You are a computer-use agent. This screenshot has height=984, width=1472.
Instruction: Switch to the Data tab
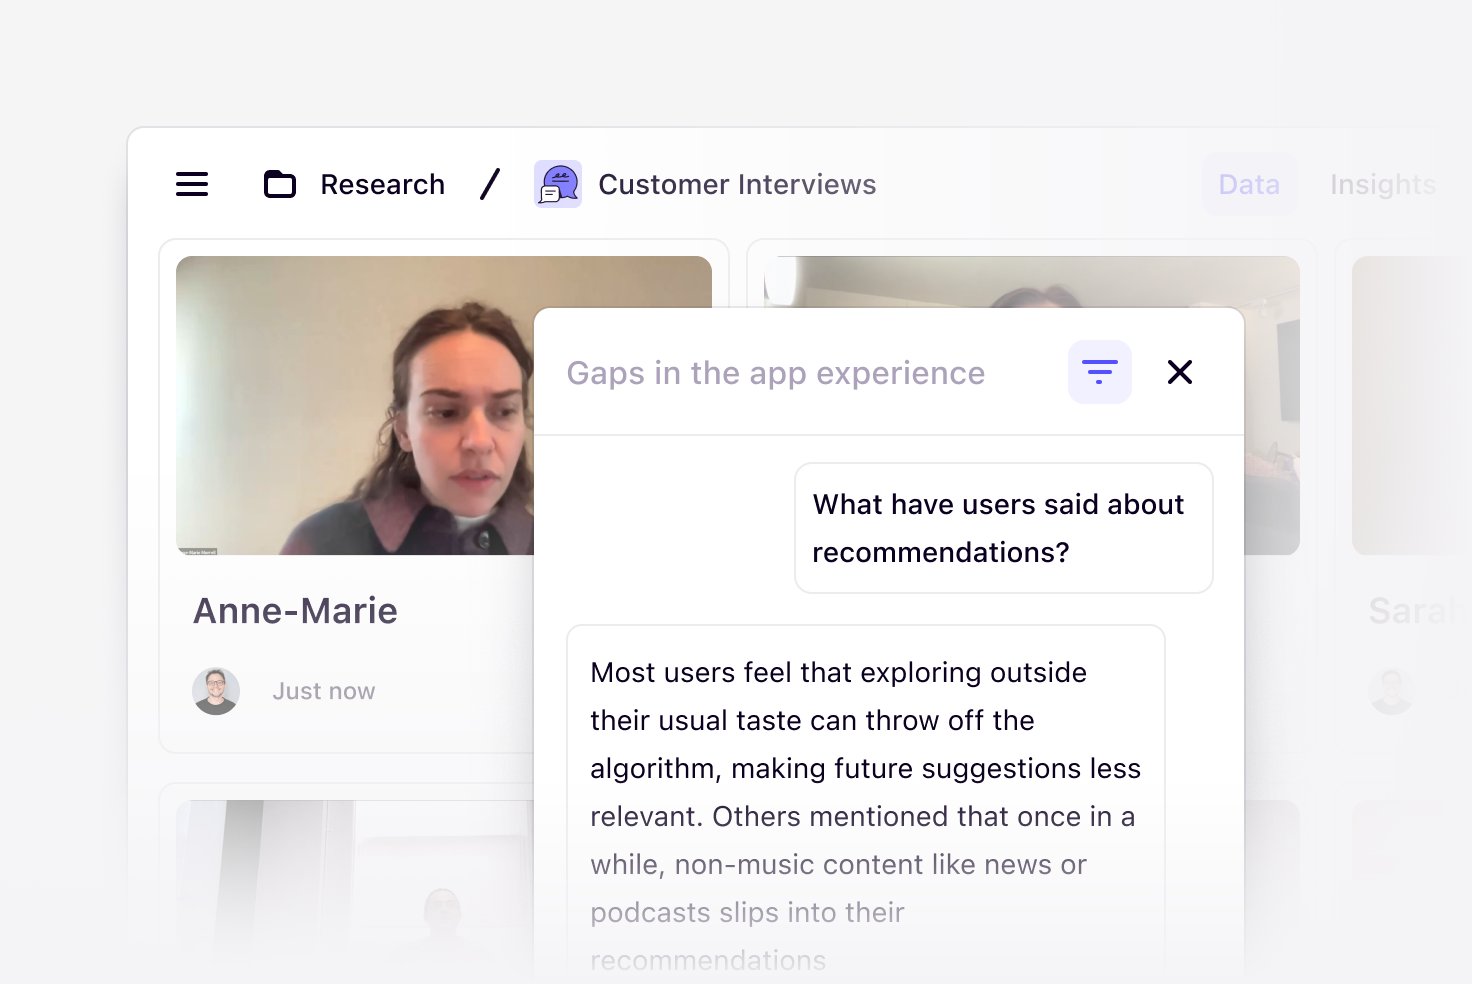[x=1249, y=184]
